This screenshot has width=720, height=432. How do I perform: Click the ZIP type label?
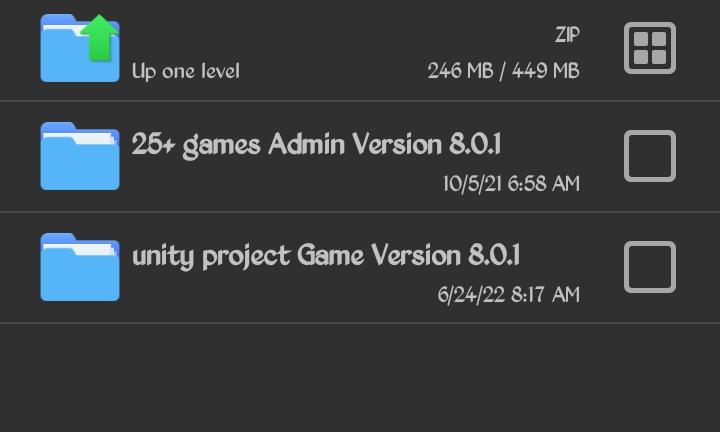567,34
